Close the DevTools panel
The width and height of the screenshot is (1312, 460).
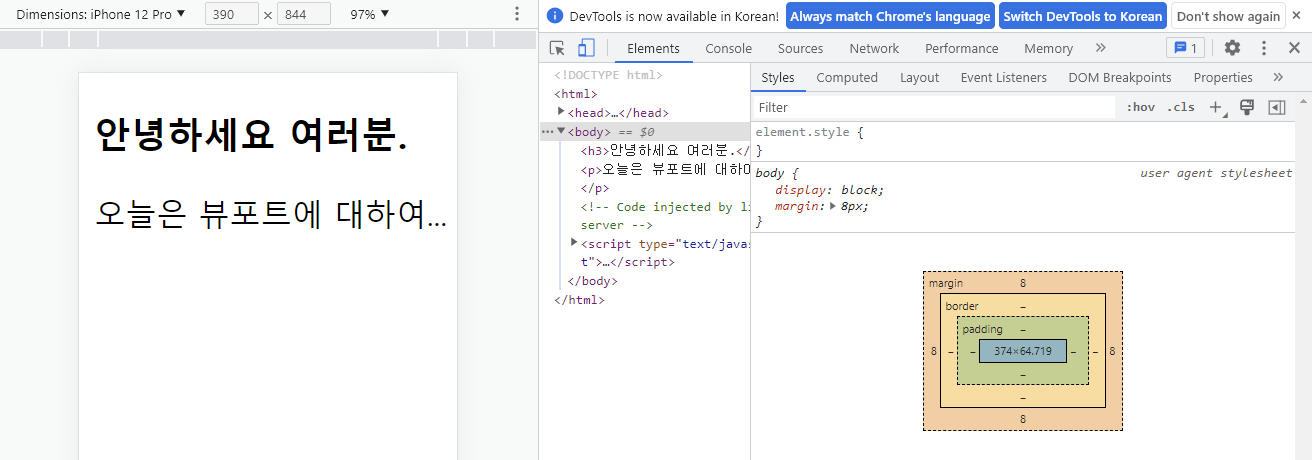pos(1294,48)
